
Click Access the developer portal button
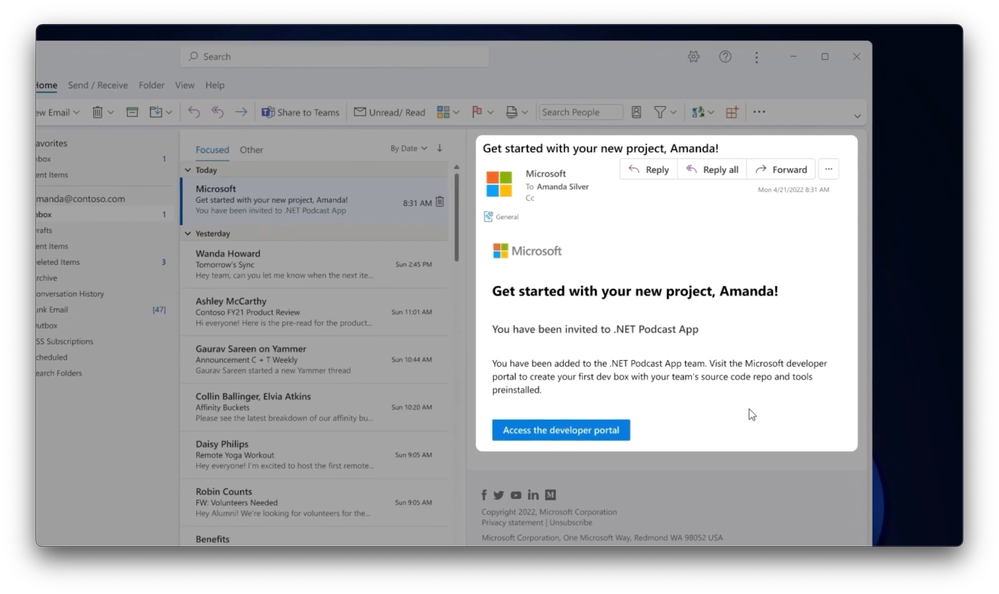click(561, 430)
